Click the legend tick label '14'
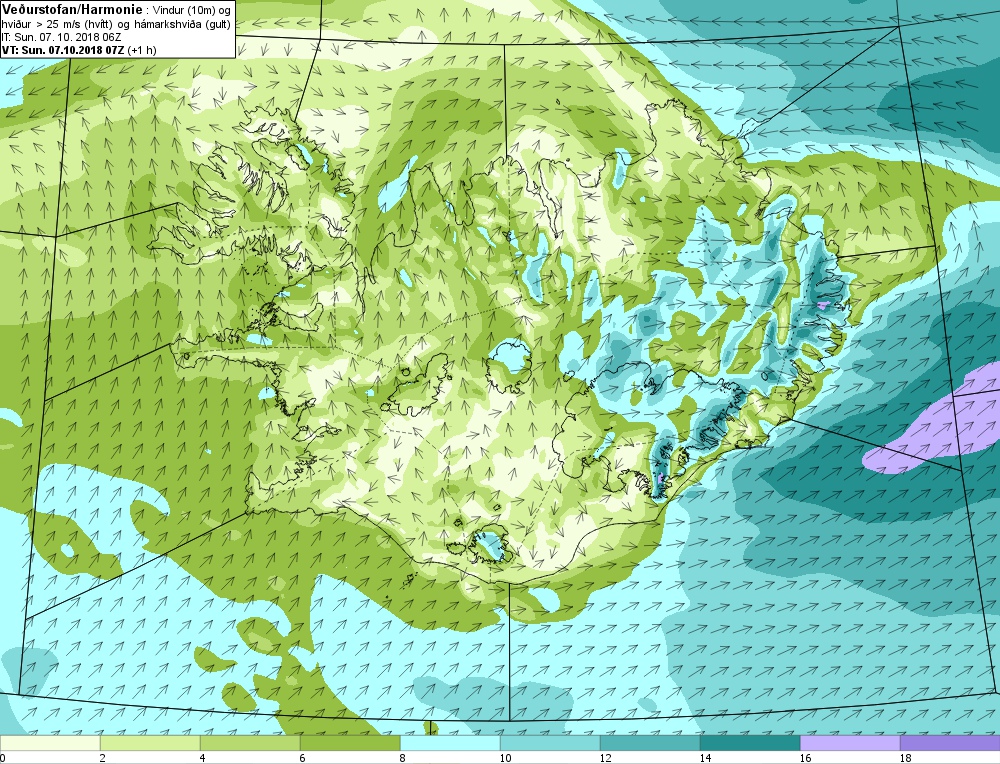The image size is (1000, 764). [x=705, y=758]
